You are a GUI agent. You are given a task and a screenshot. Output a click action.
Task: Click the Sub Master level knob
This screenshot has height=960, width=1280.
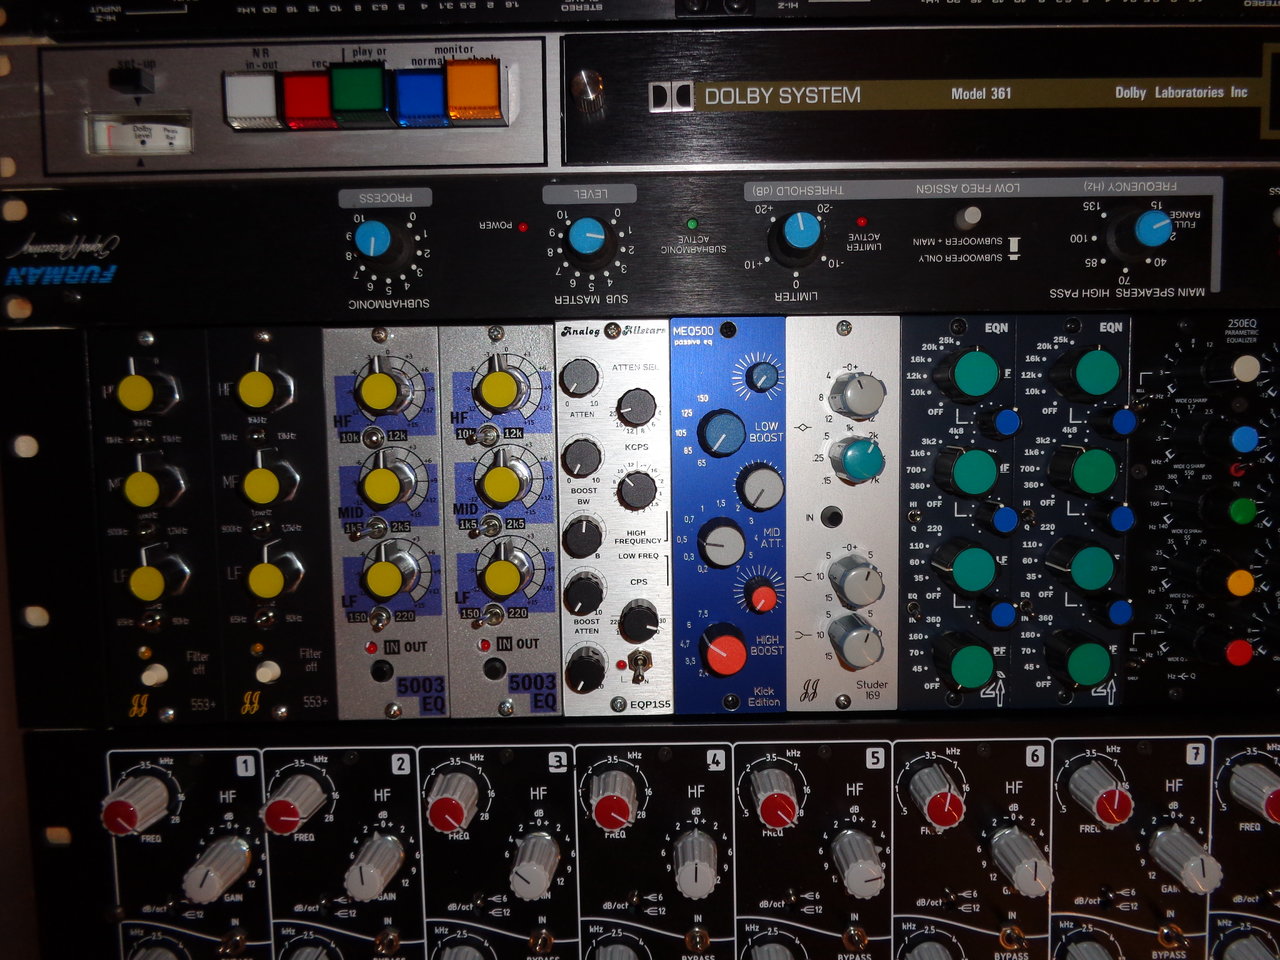[x=587, y=236]
